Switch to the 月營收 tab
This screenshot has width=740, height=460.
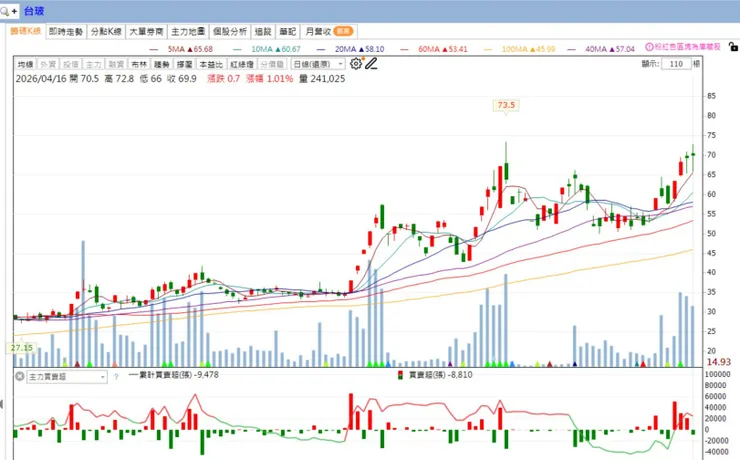329,32
